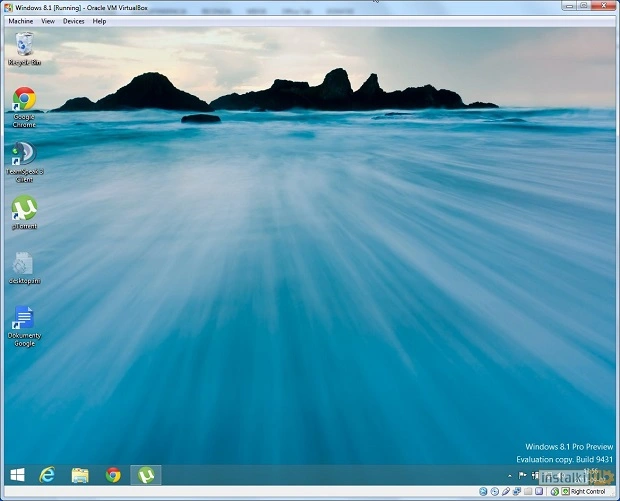
Task: Open the Help menu
Action: tap(99, 21)
